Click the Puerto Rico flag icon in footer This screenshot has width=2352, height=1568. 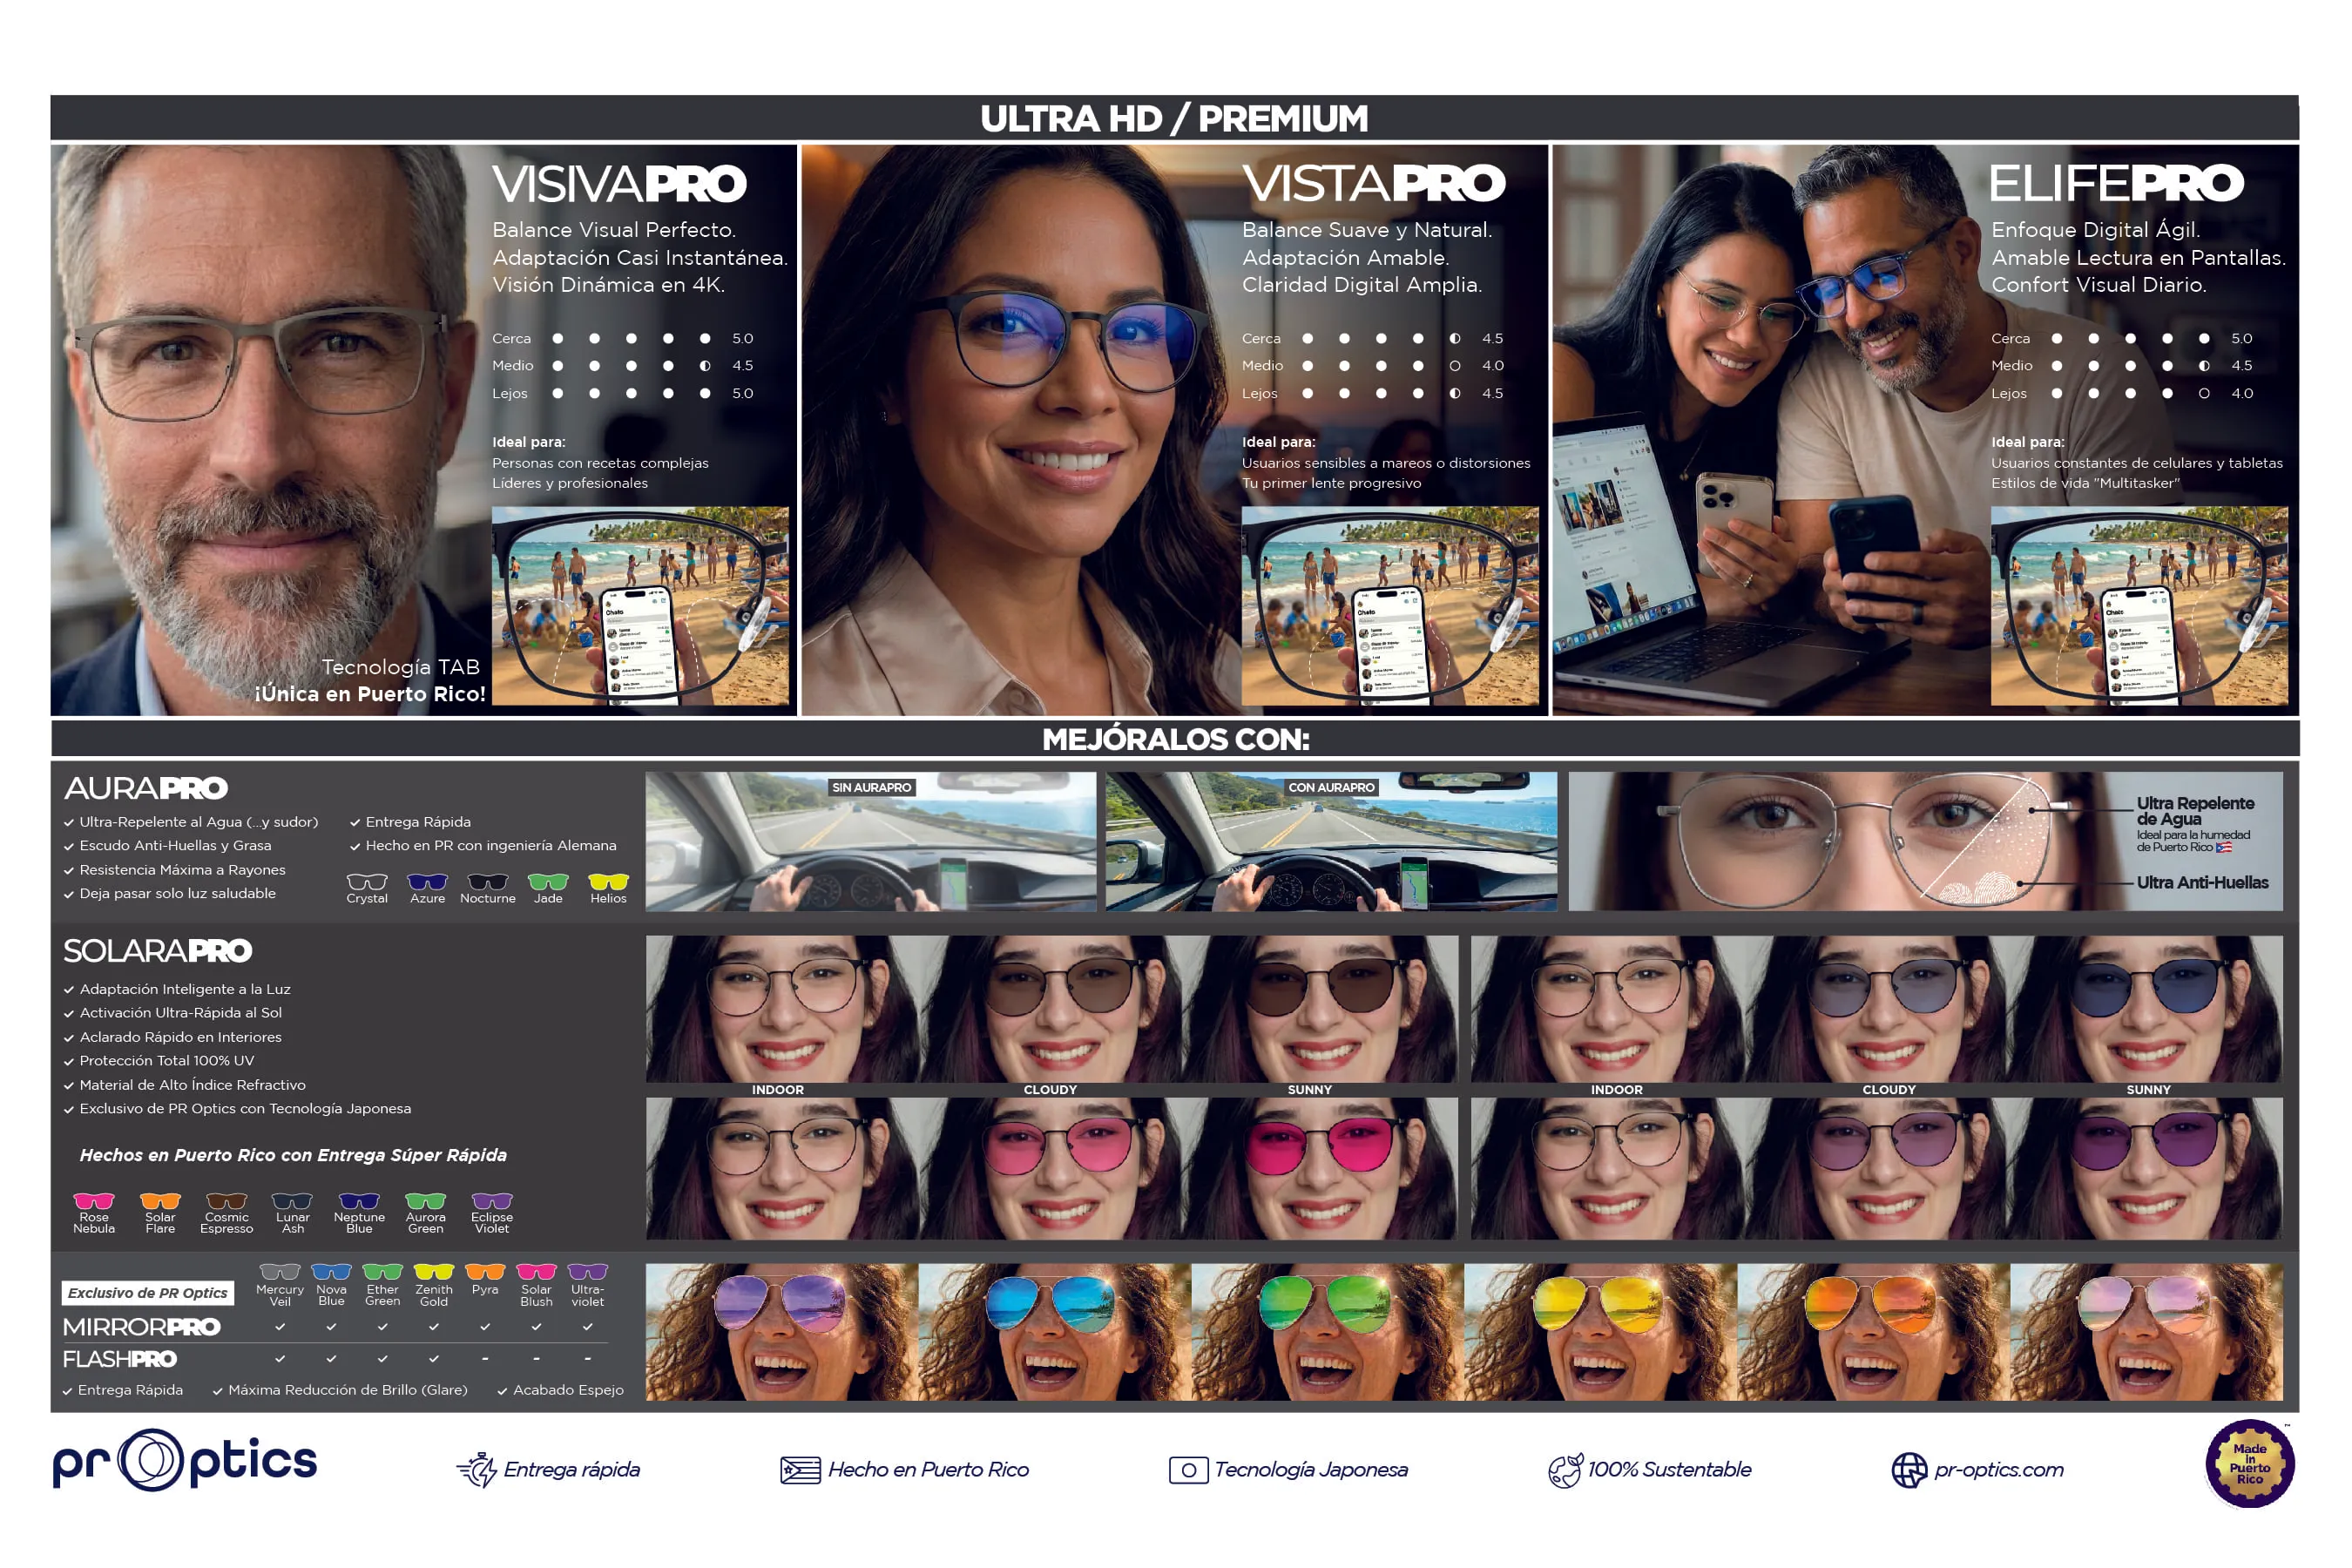click(800, 1470)
